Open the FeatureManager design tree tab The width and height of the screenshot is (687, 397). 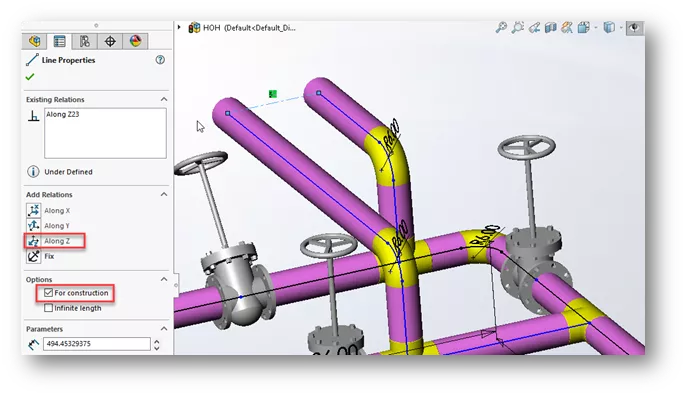[35, 41]
